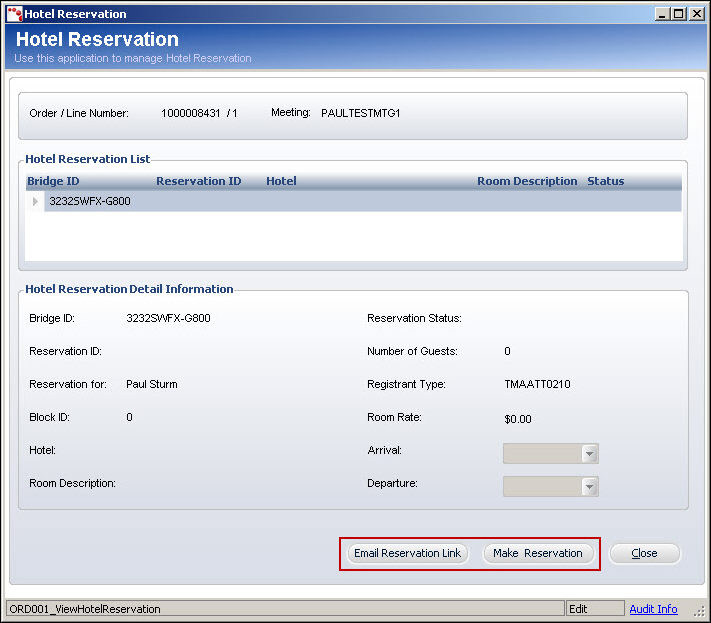Minimize the Hotel Reservation window
The width and height of the screenshot is (711, 623).
tap(662, 14)
